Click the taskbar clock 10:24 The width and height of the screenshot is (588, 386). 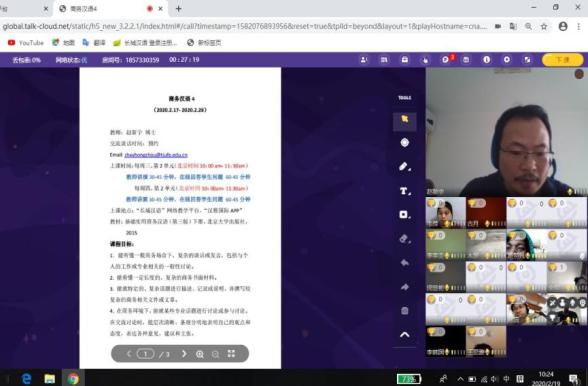click(546, 374)
